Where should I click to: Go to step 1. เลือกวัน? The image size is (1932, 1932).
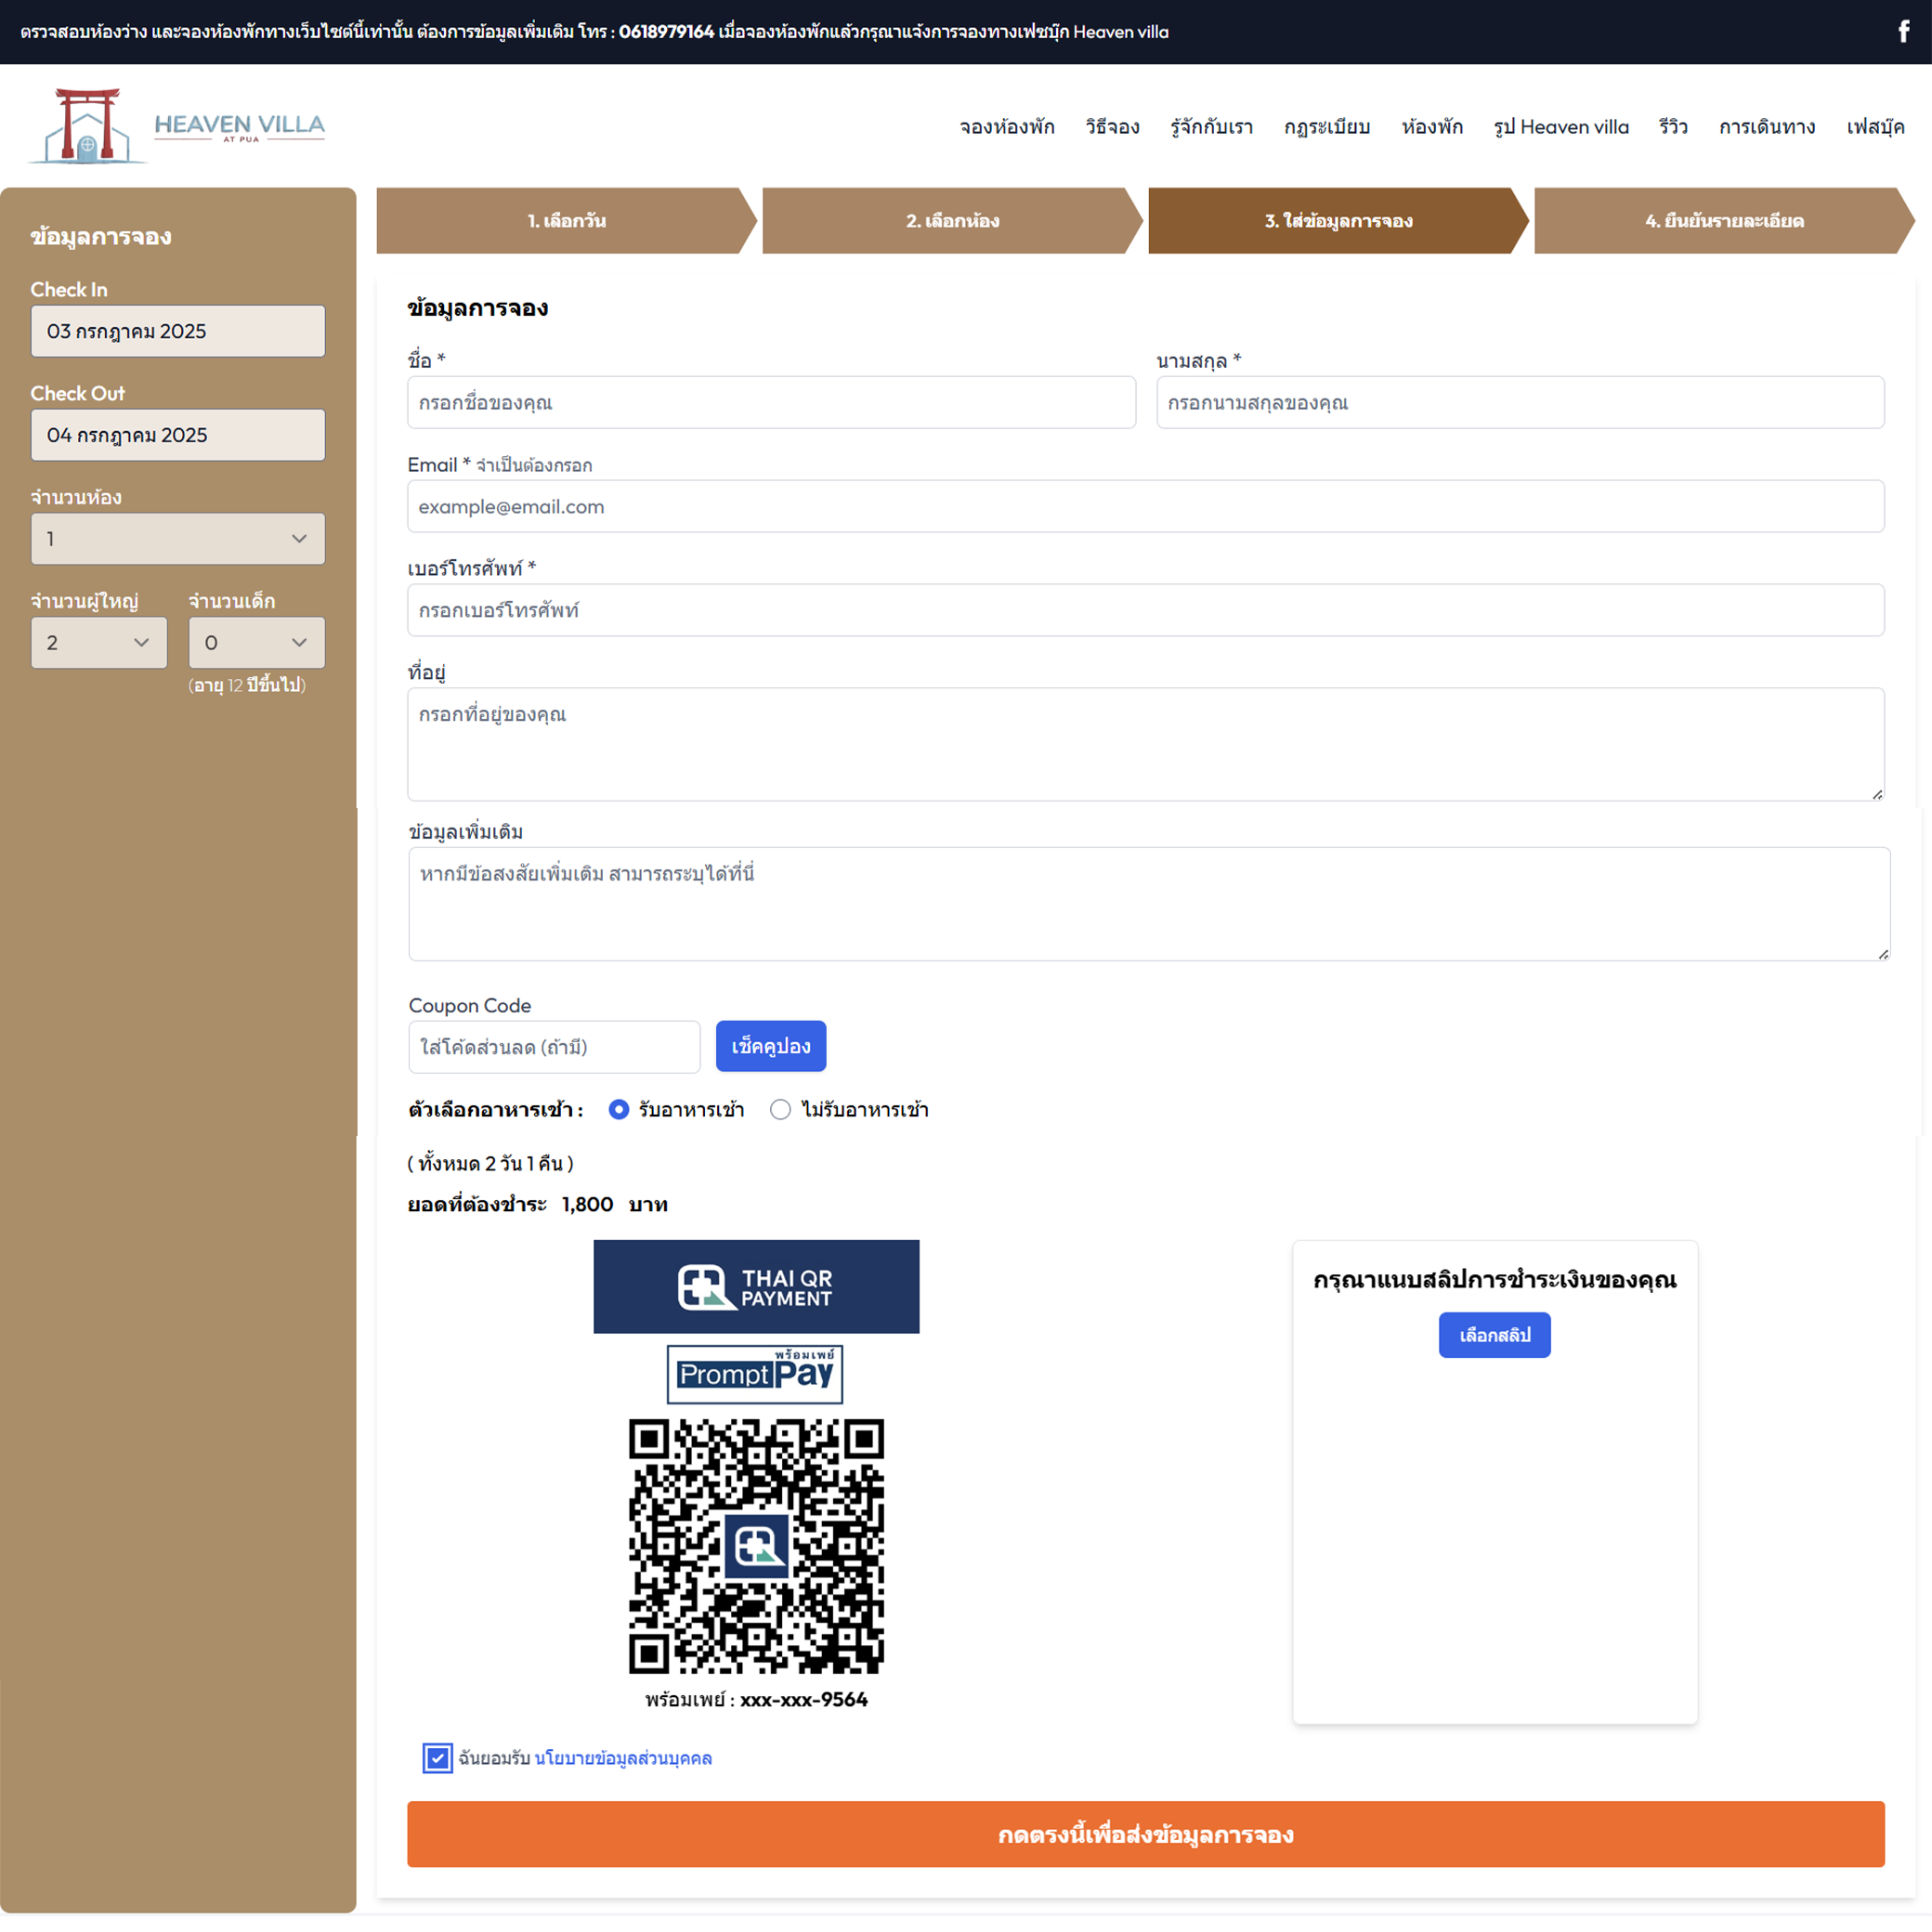567,221
